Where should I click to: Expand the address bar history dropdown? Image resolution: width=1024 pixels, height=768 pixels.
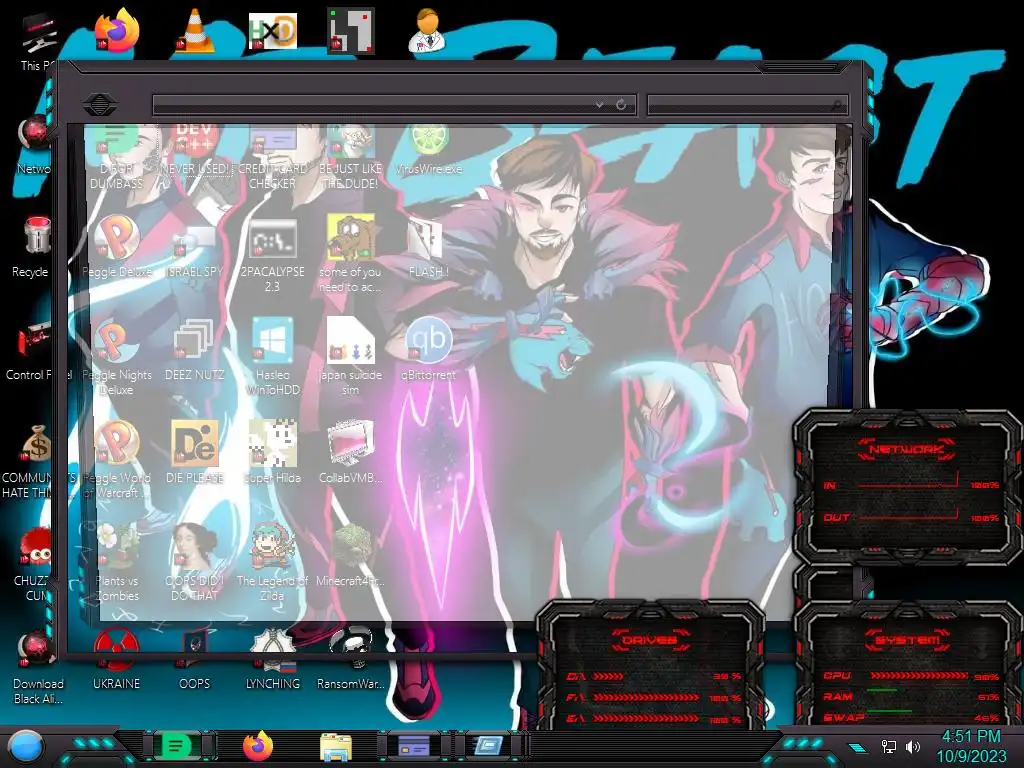point(600,104)
